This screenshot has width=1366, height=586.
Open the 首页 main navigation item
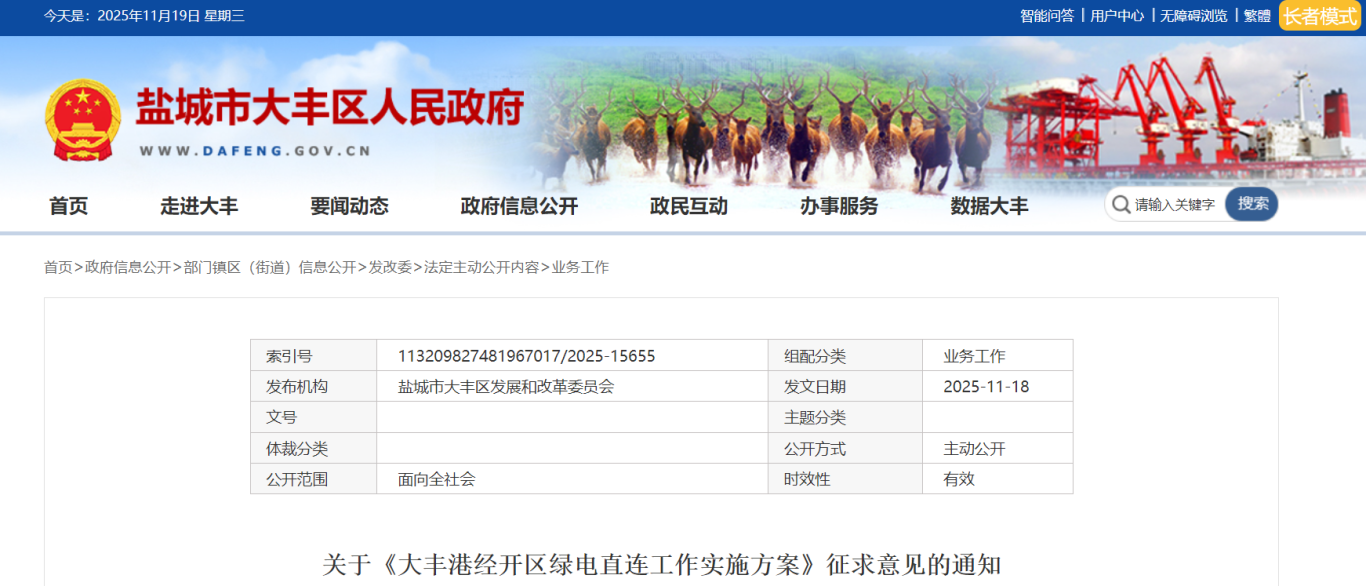click(x=69, y=206)
